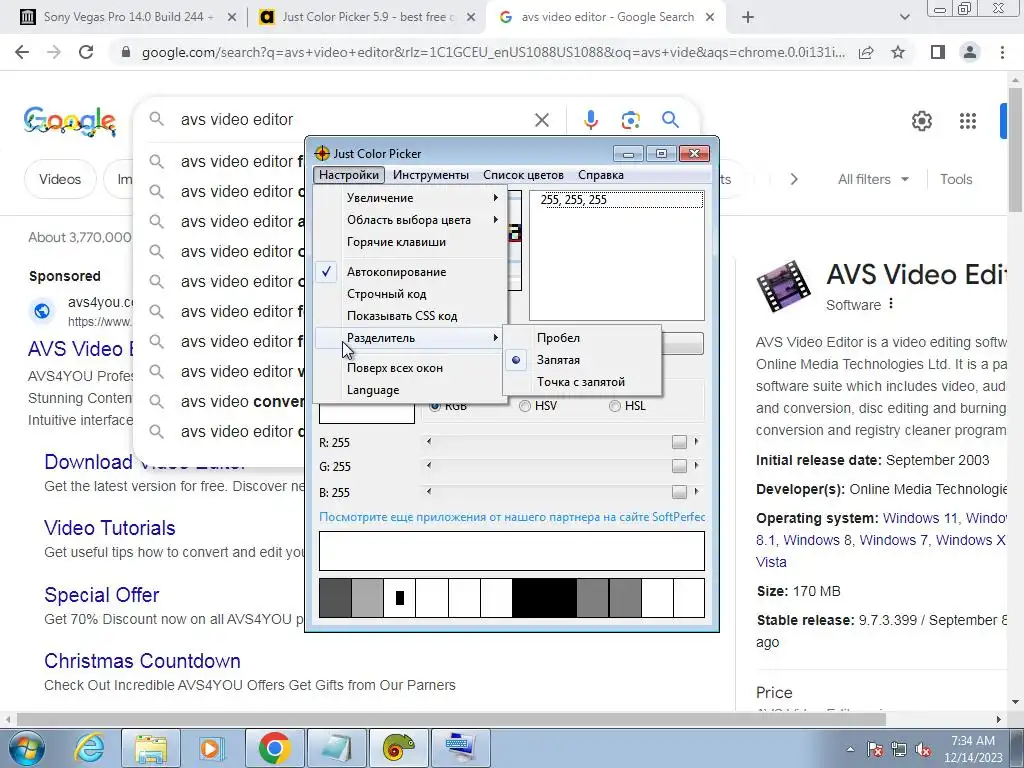Open Chrome three-dot menu
Screen dimensions: 1024x768
pyautogui.click(x=1002, y=52)
